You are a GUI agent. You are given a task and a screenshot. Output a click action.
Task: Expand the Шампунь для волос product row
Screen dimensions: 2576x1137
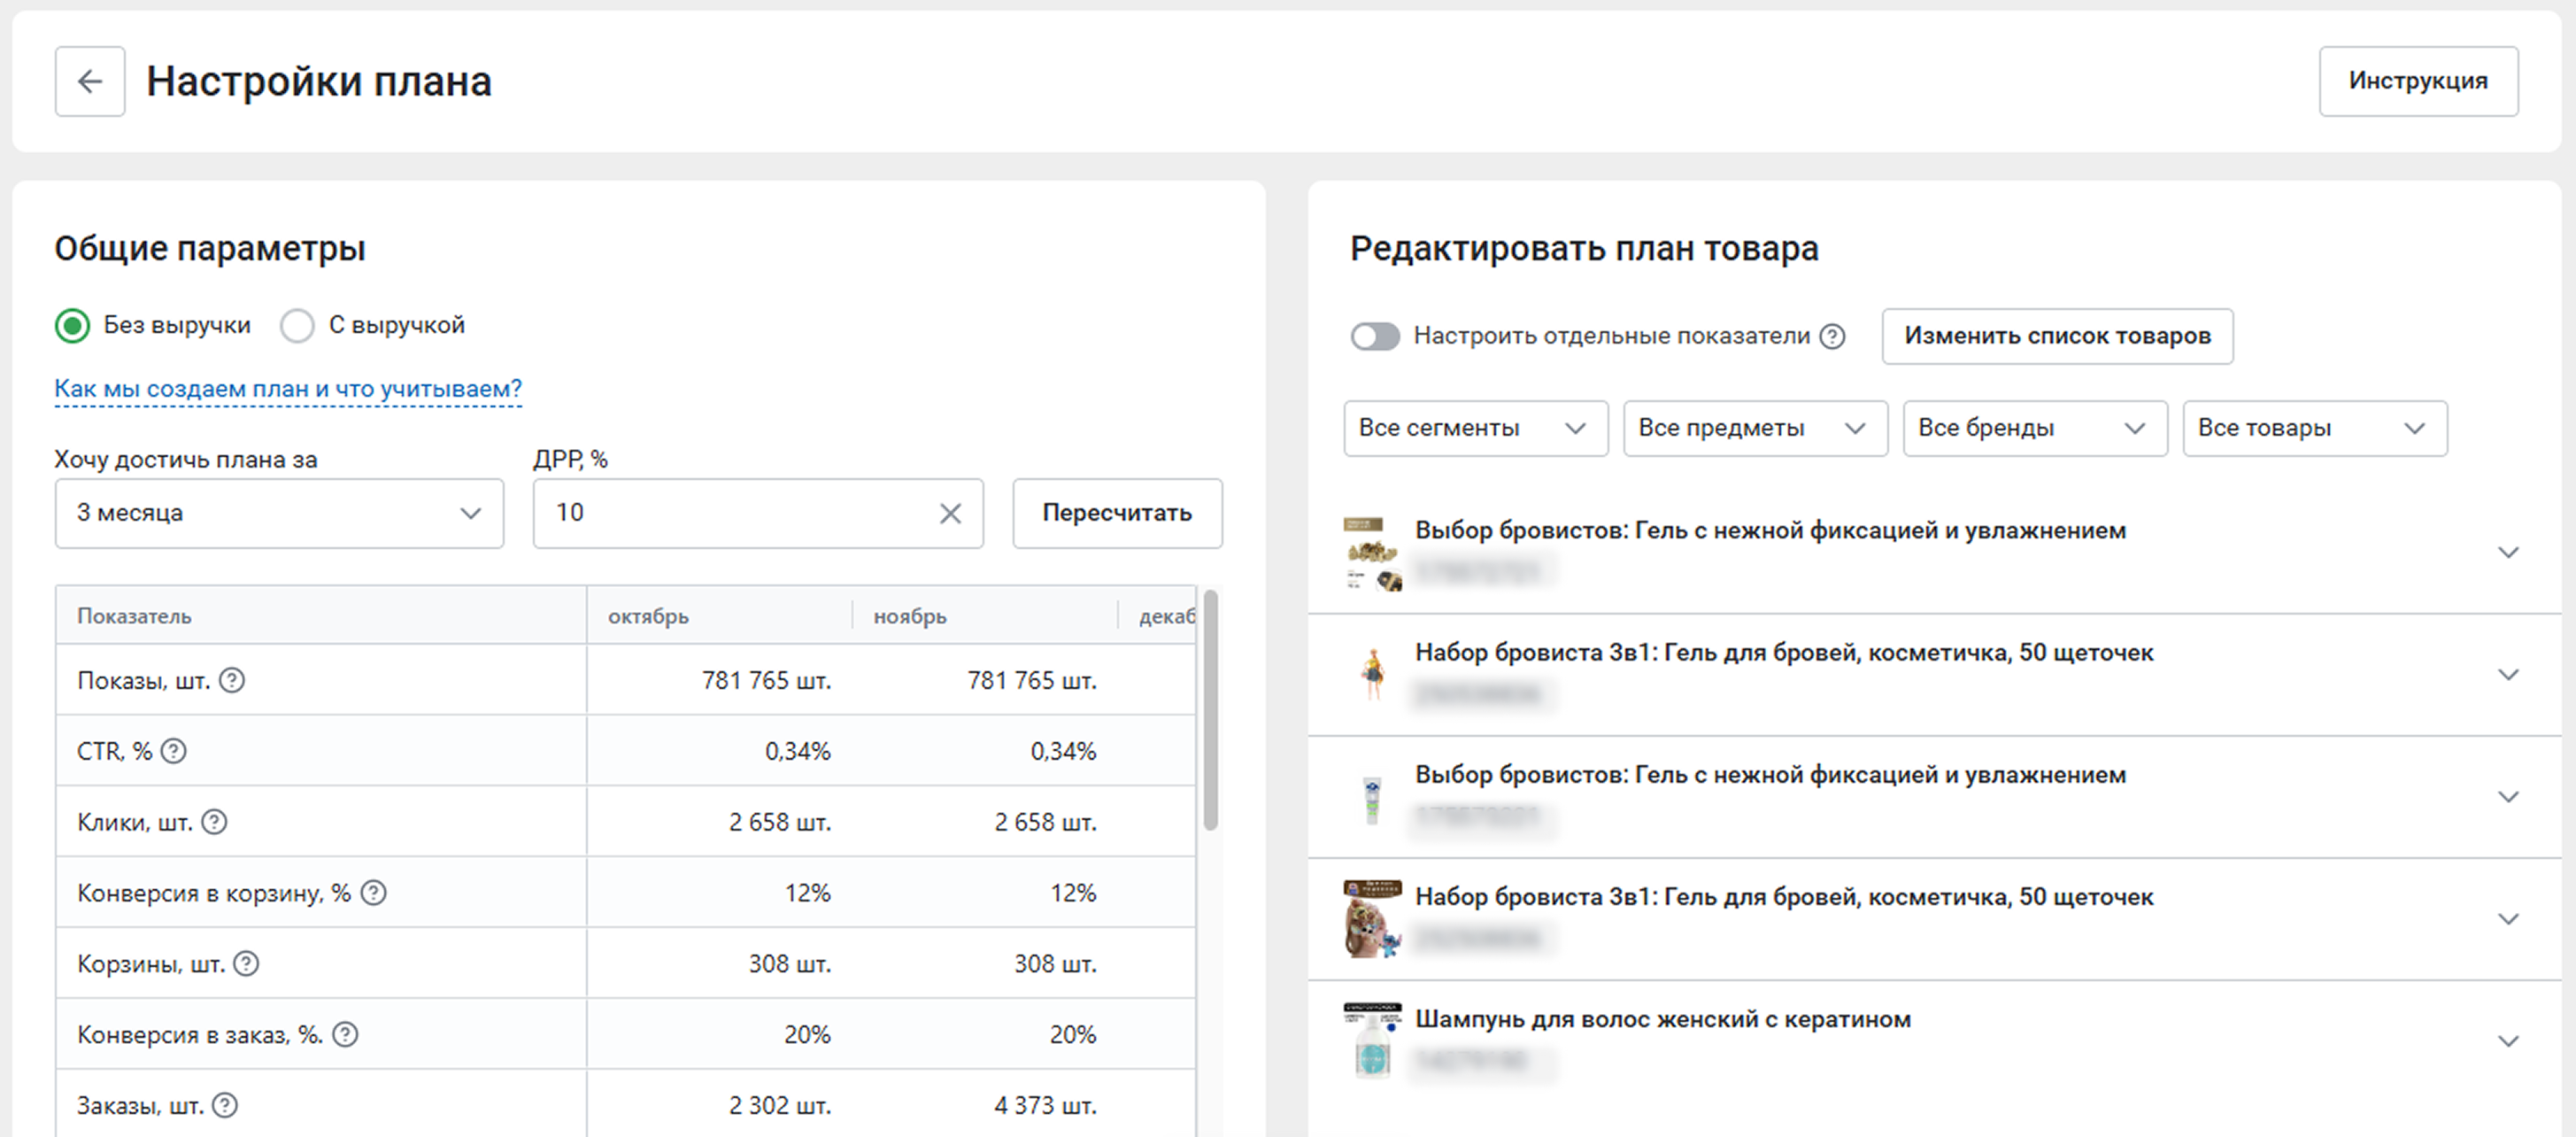(x=2507, y=1041)
